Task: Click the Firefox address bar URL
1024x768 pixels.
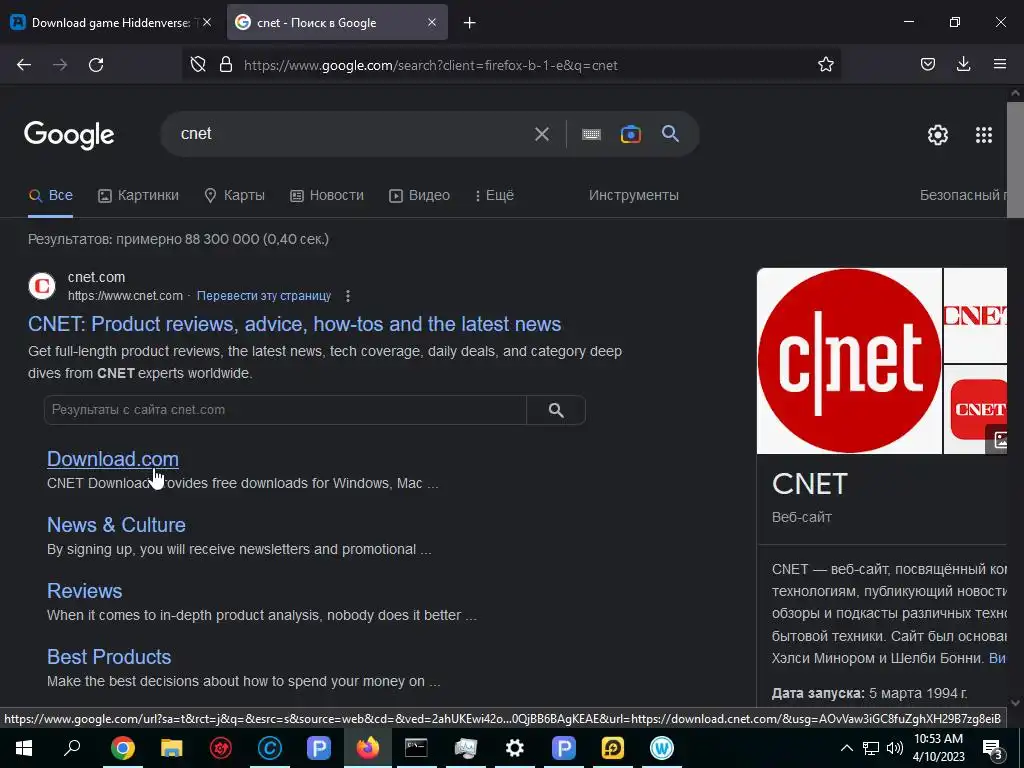Action: [x=431, y=65]
